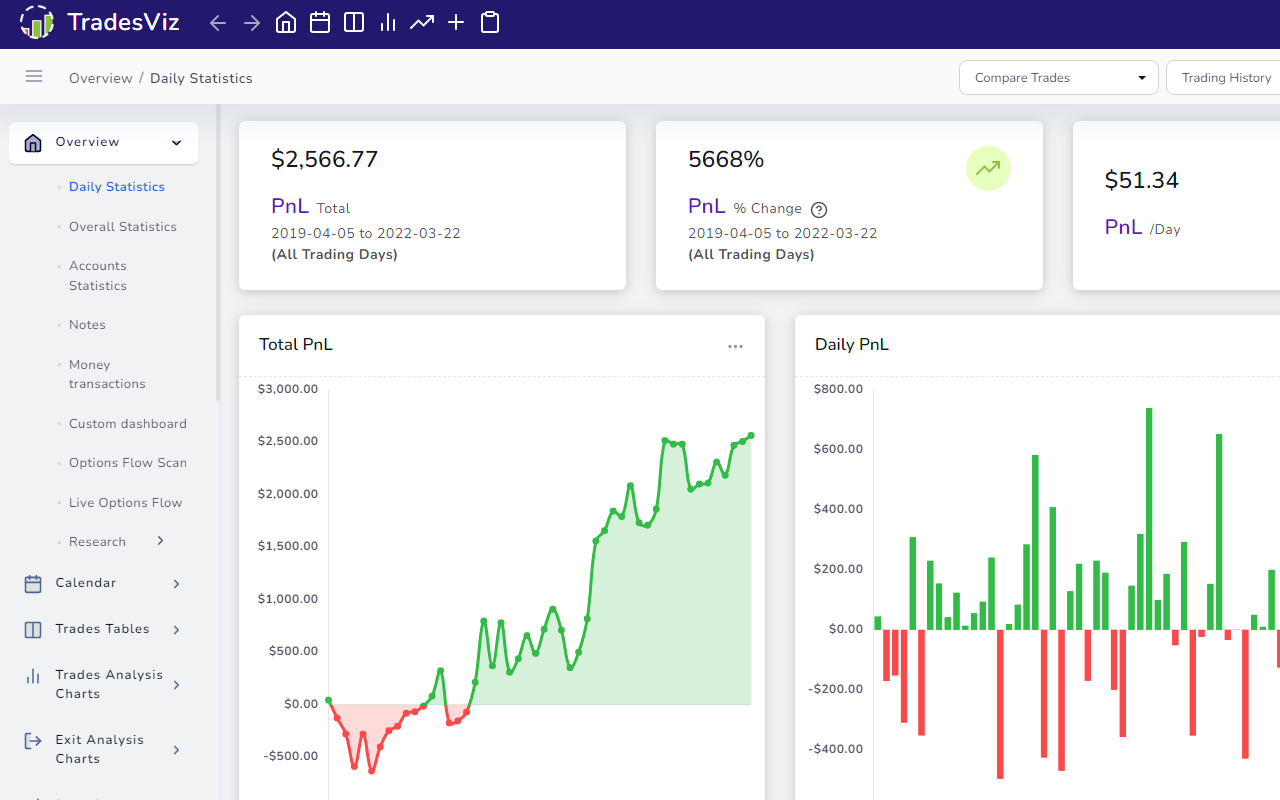Open the clipboard icon in the toolbar
Viewport: 1280px width, 800px height.
[x=490, y=22]
